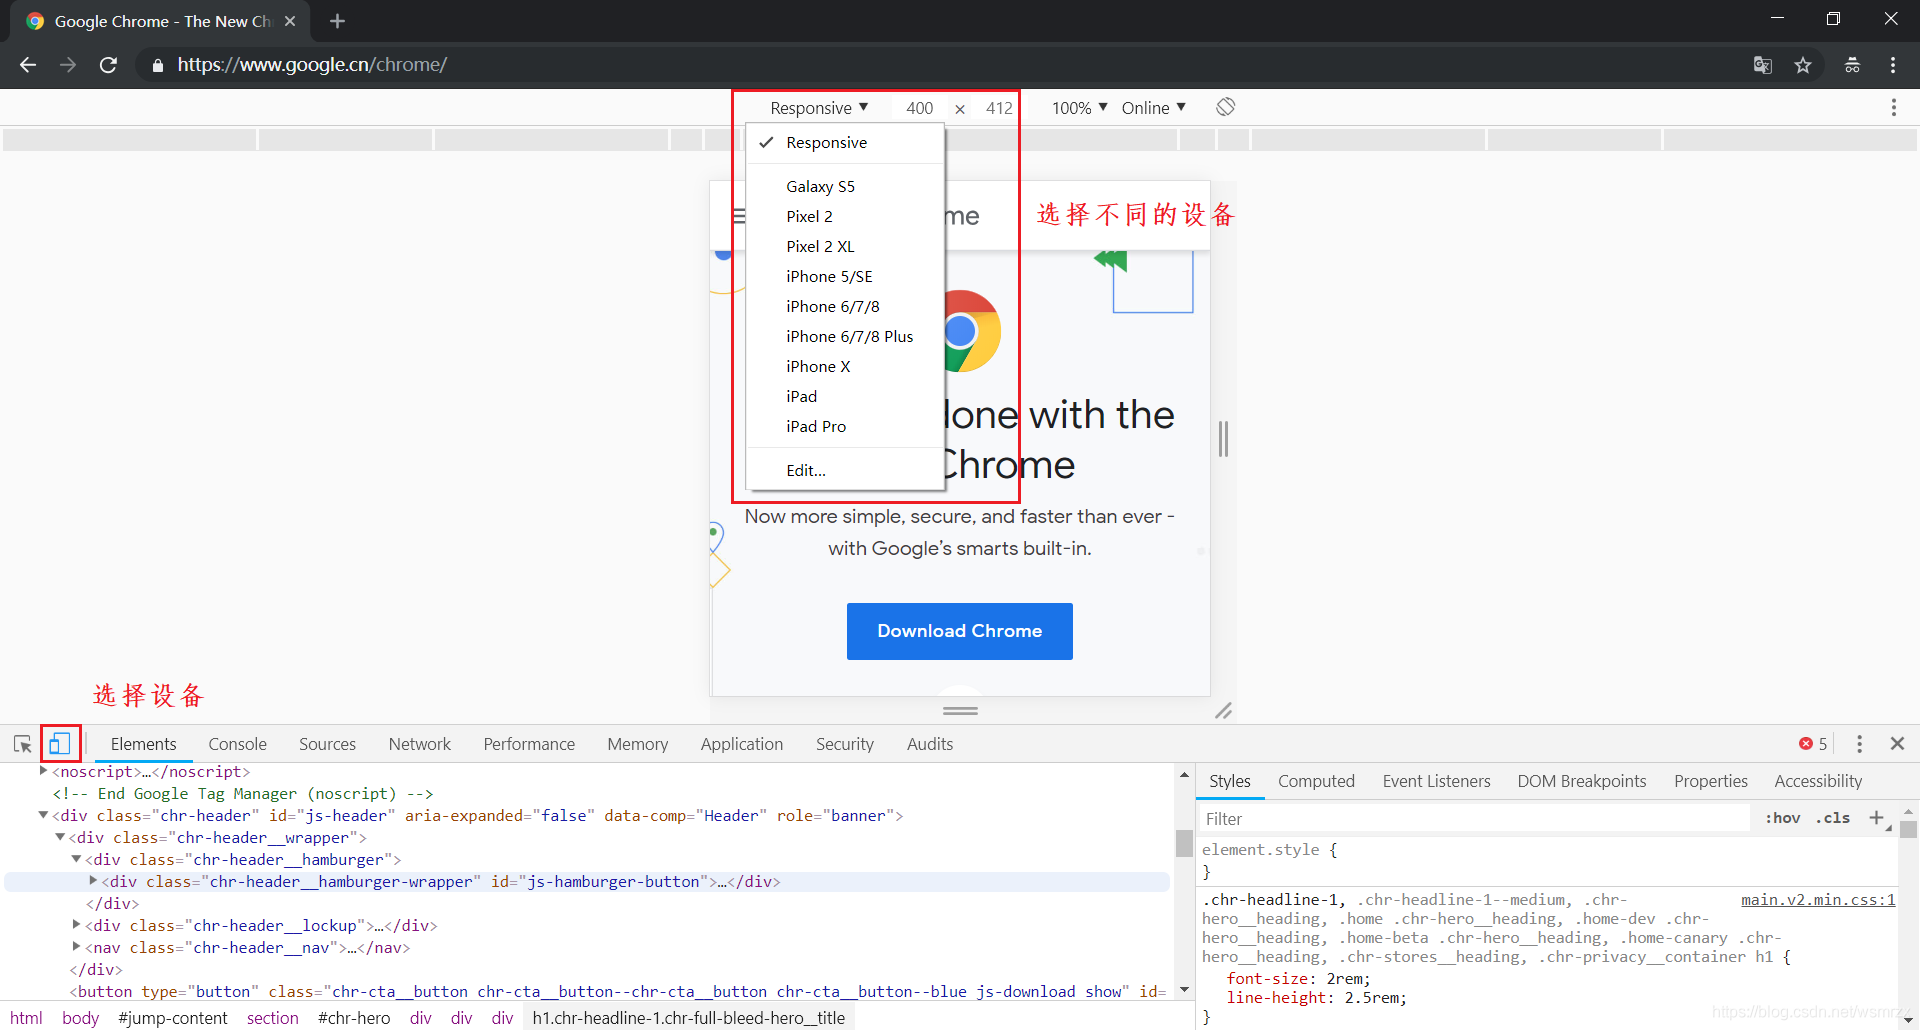This screenshot has width=1920, height=1030.
Task: Collapse the chr-header__hamburger div
Action: (x=76, y=859)
